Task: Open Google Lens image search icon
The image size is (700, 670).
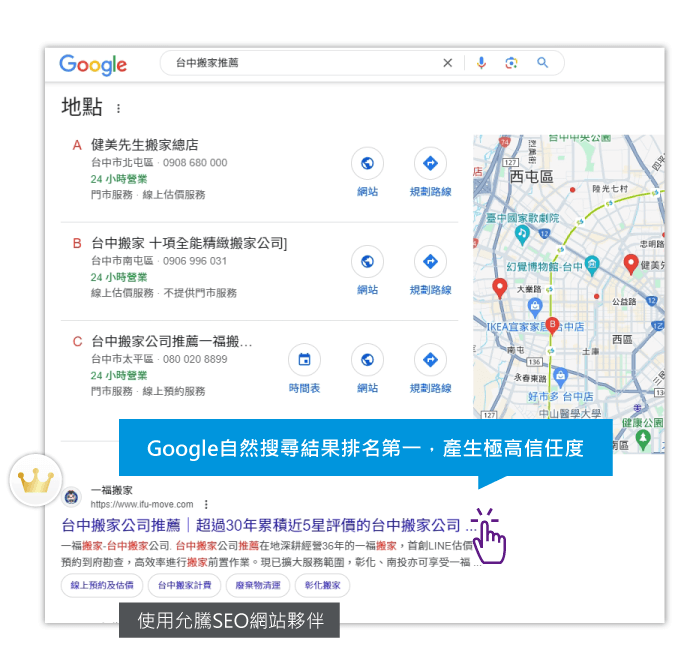Action: click(511, 63)
